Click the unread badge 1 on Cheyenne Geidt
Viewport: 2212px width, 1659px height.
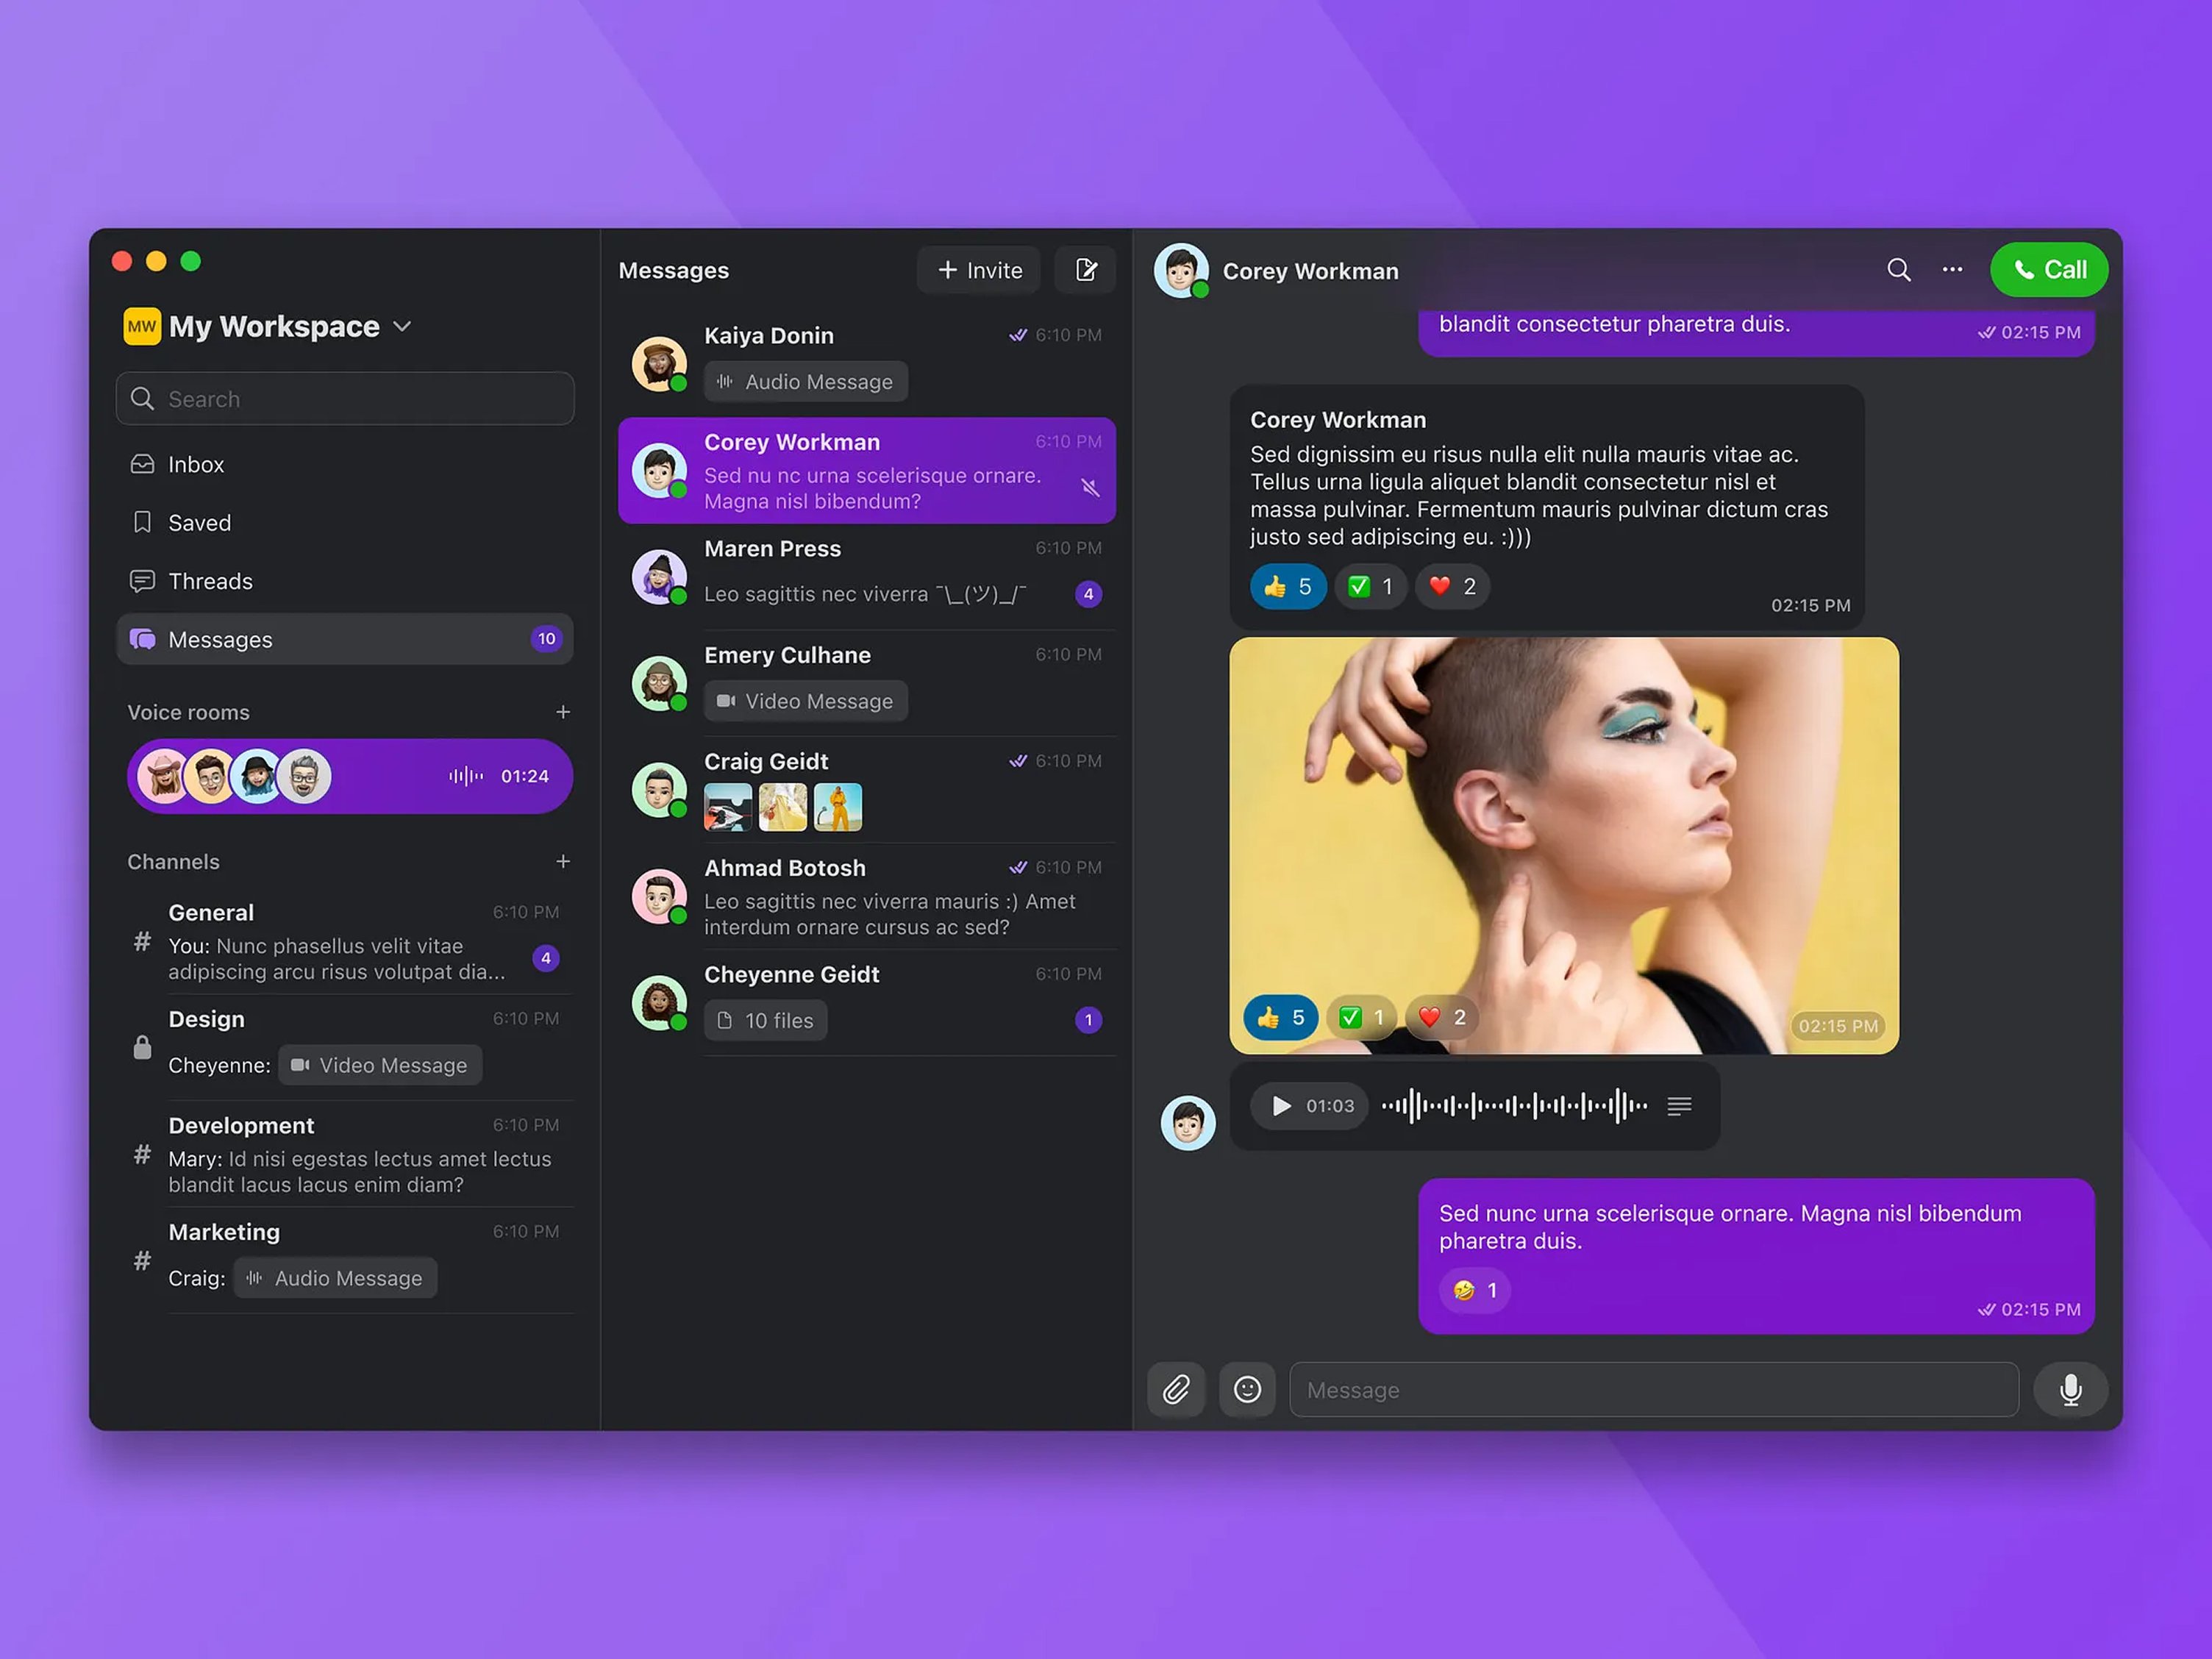pos(1088,1020)
